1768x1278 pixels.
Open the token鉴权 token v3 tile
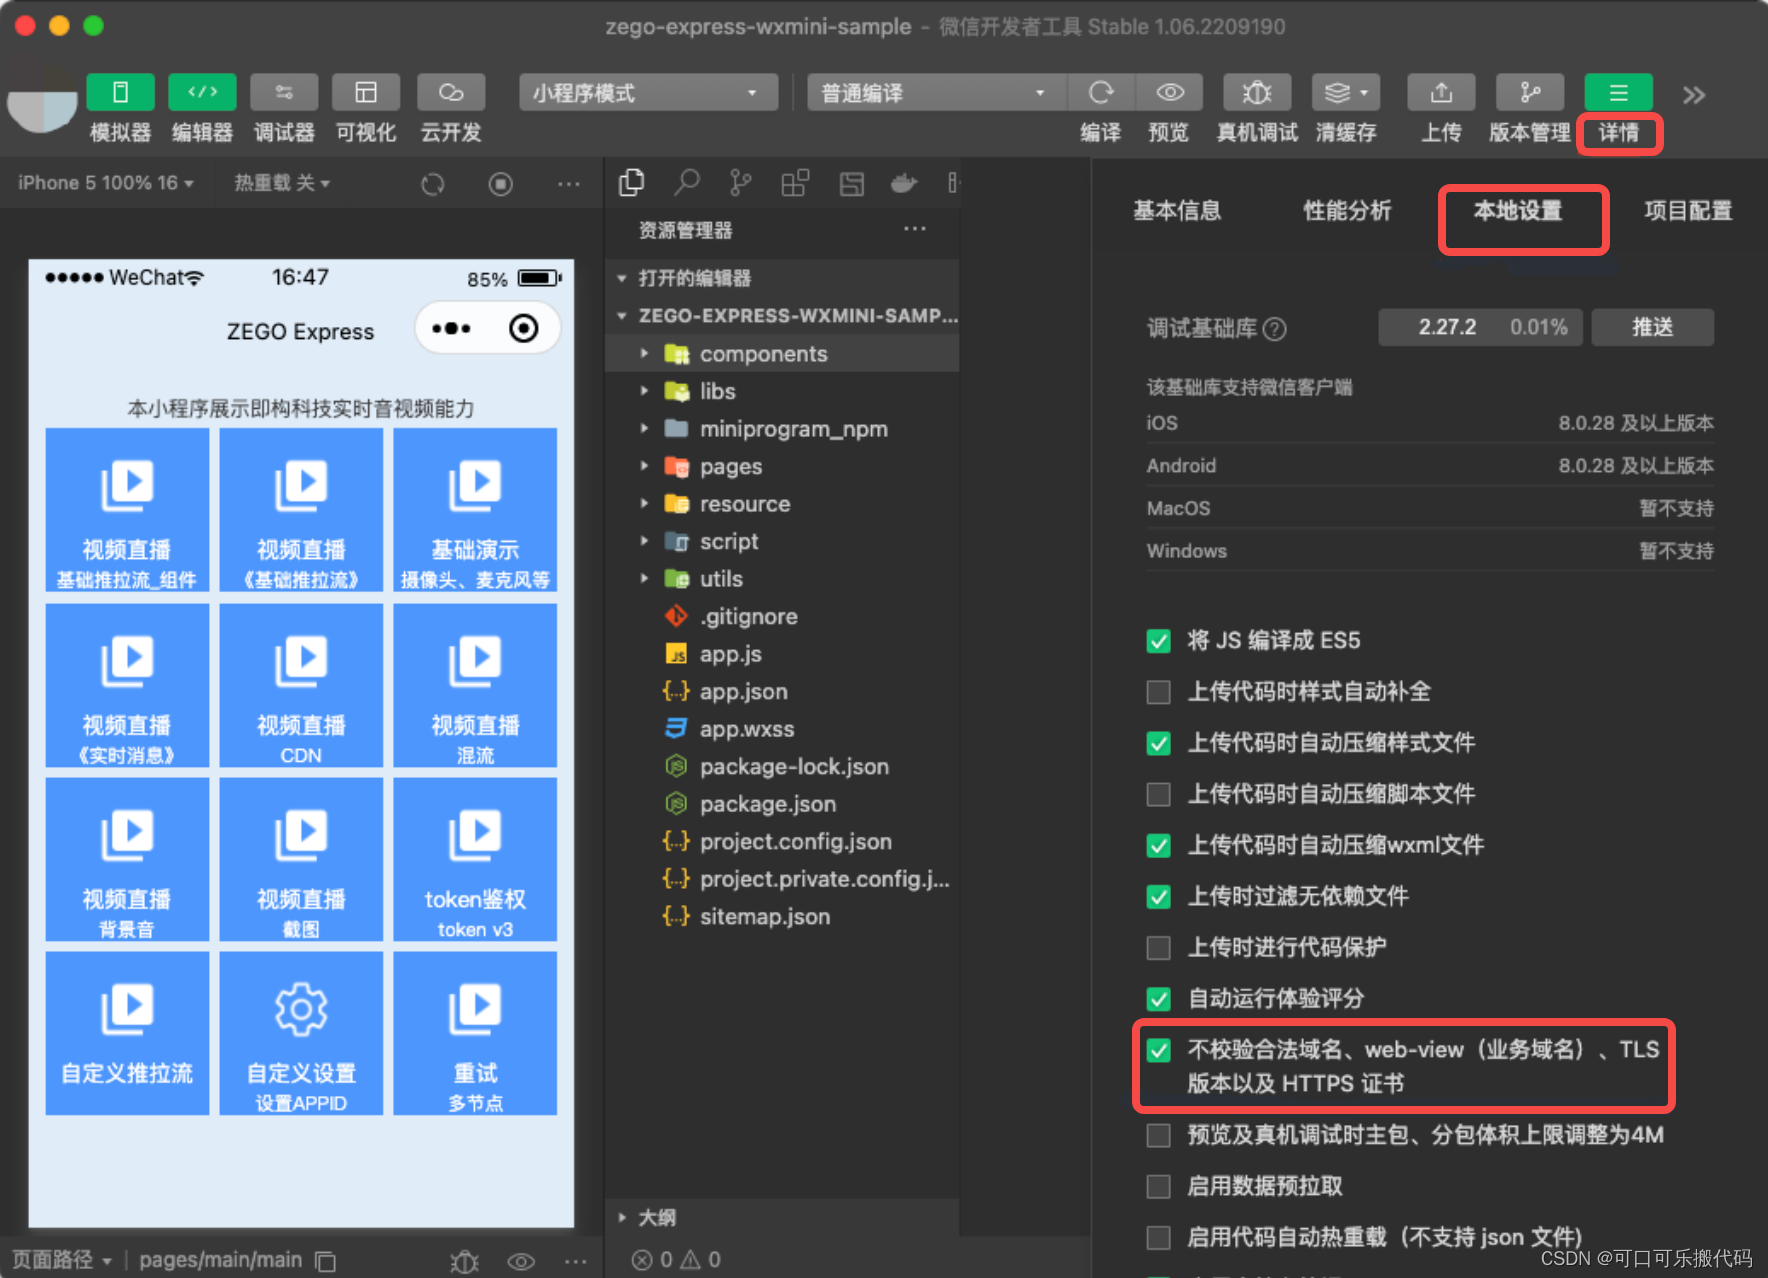[475, 860]
